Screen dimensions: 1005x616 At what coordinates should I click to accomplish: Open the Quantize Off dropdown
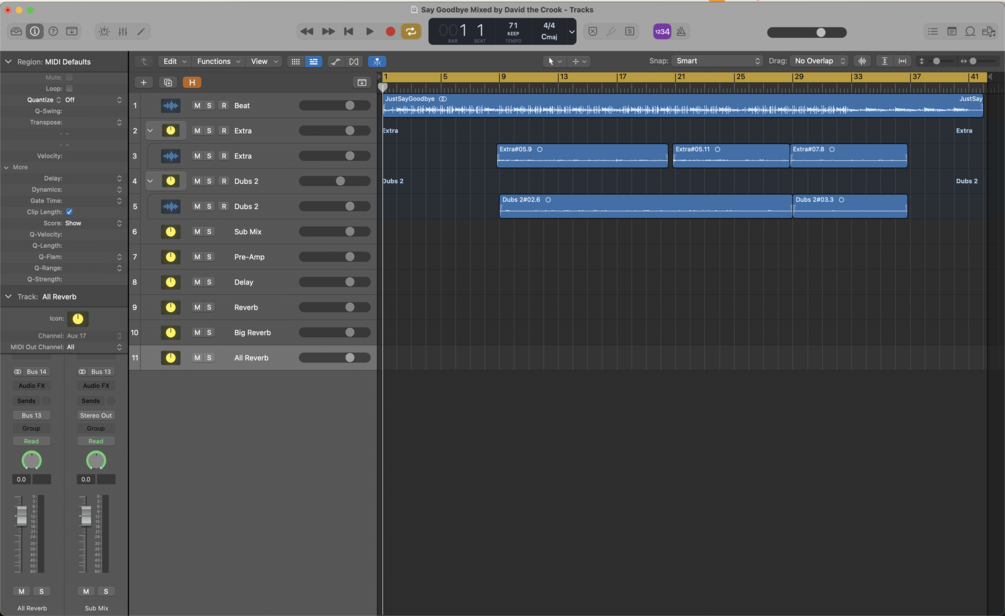click(93, 100)
